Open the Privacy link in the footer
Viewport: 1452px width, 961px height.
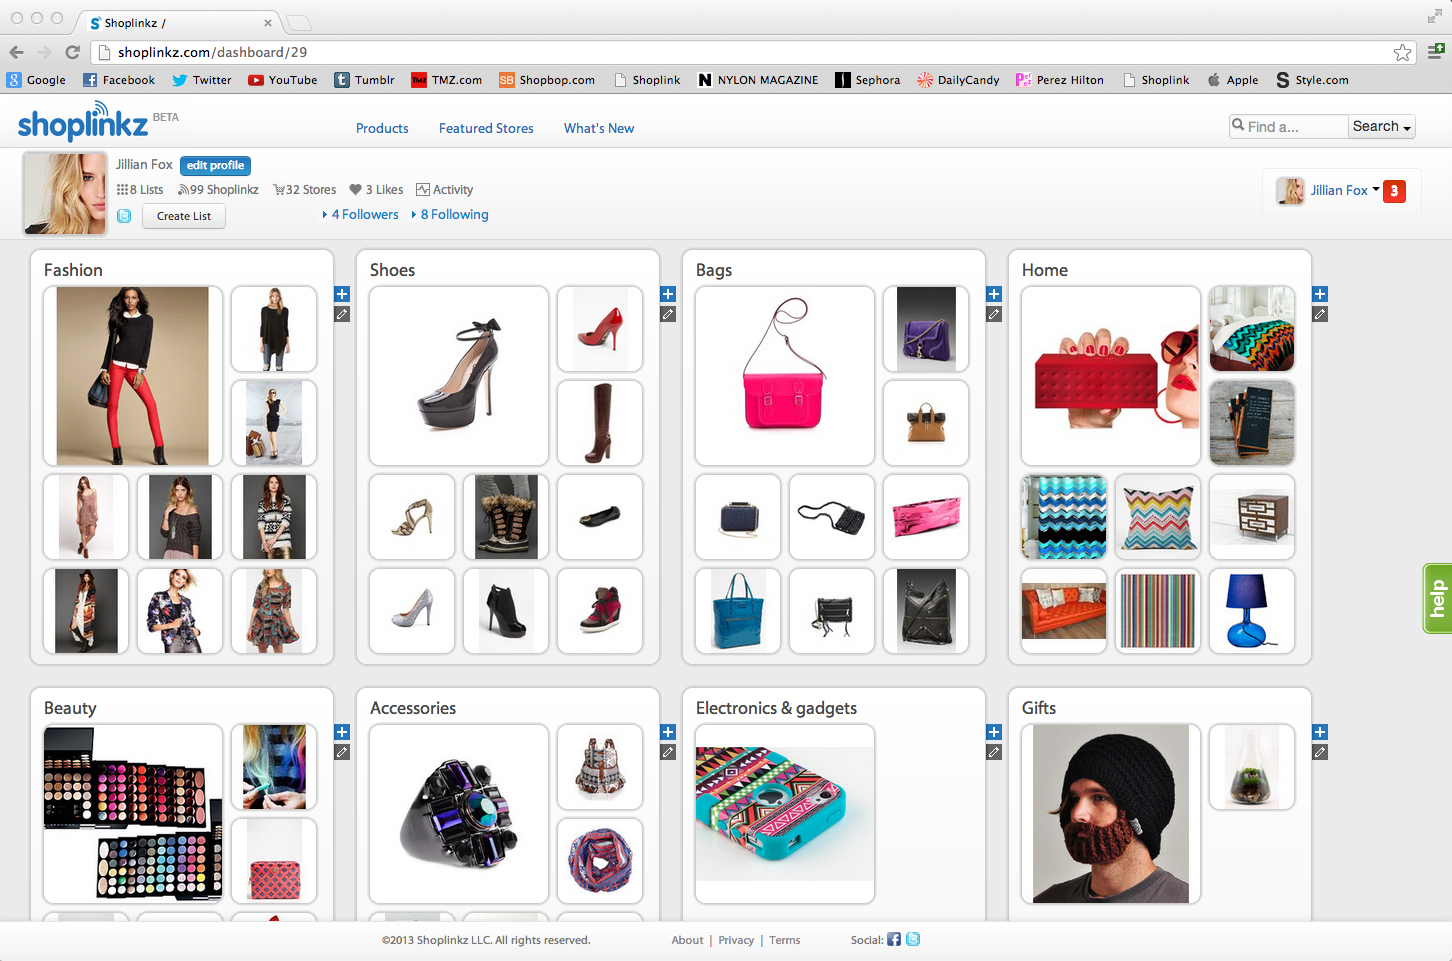tap(736, 940)
